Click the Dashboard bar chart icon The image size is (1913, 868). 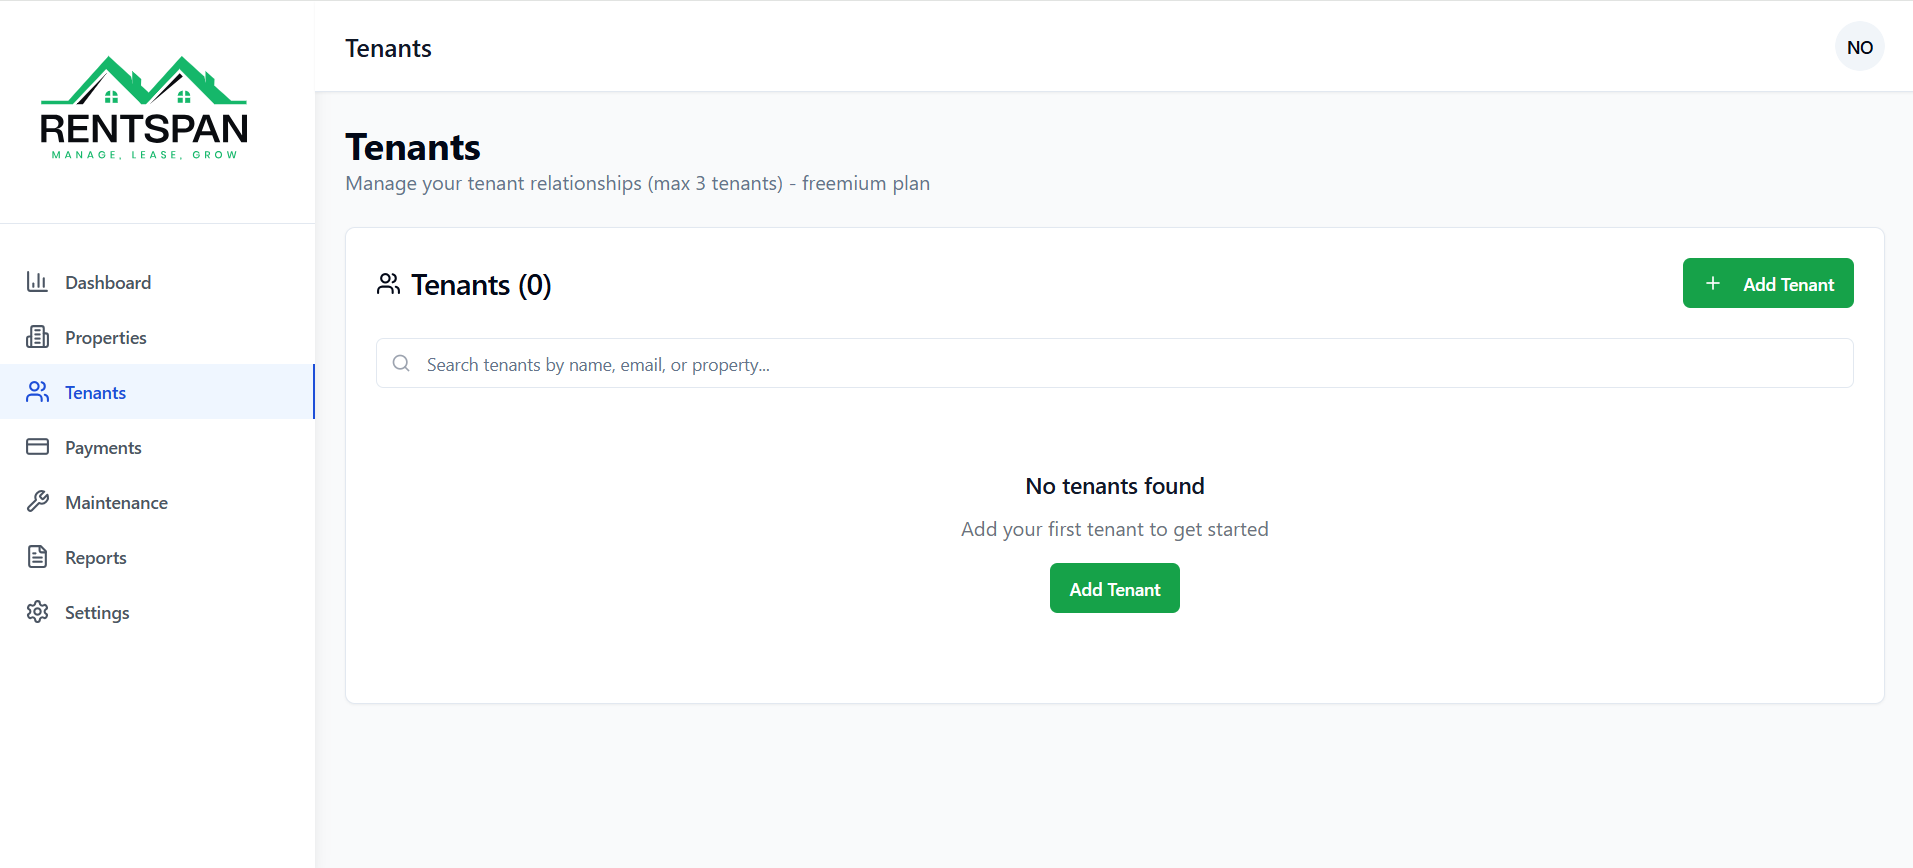click(37, 282)
